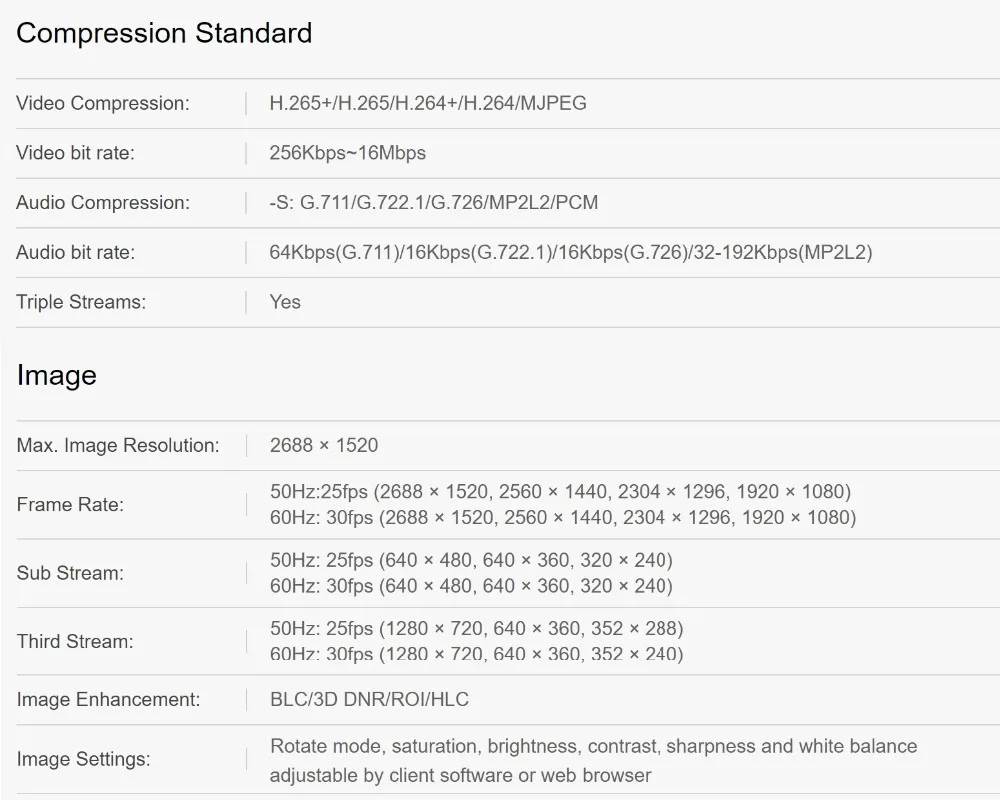The height and width of the screenshot is (800, 1000).
Task: Select the H.265+/H.265/H.264+/H.264/MJPEG value text
Action: [x=428, y=103]
